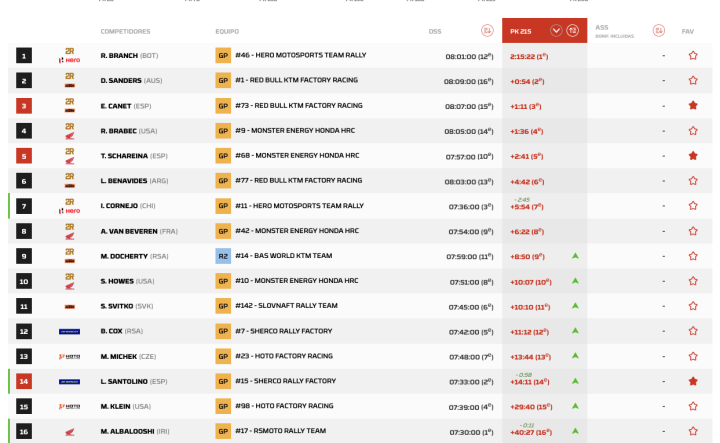720x443 pixels.
Task: Click red position badge 3
Action: (24, 106)
